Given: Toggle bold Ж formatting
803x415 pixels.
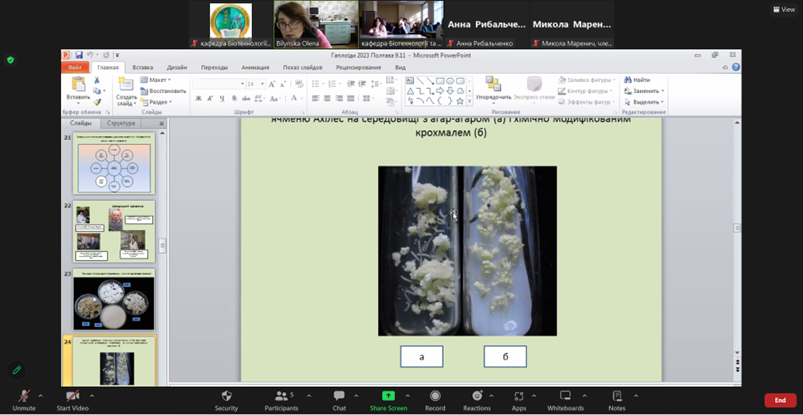Looking at the screenshot, I should (199, 98).
